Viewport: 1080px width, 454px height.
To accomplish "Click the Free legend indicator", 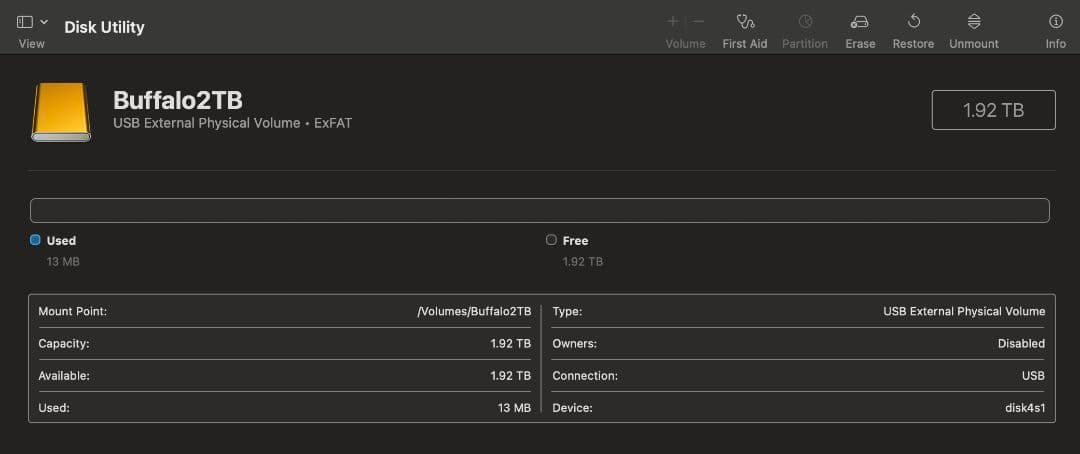I will click(551, 240).
